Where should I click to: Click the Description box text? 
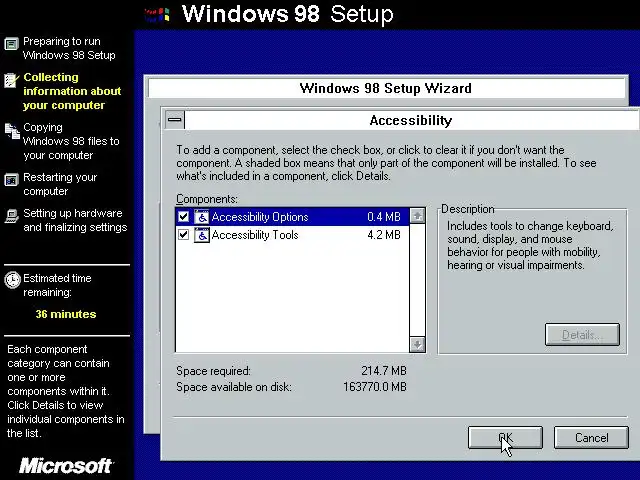click(x=530, y=245)
